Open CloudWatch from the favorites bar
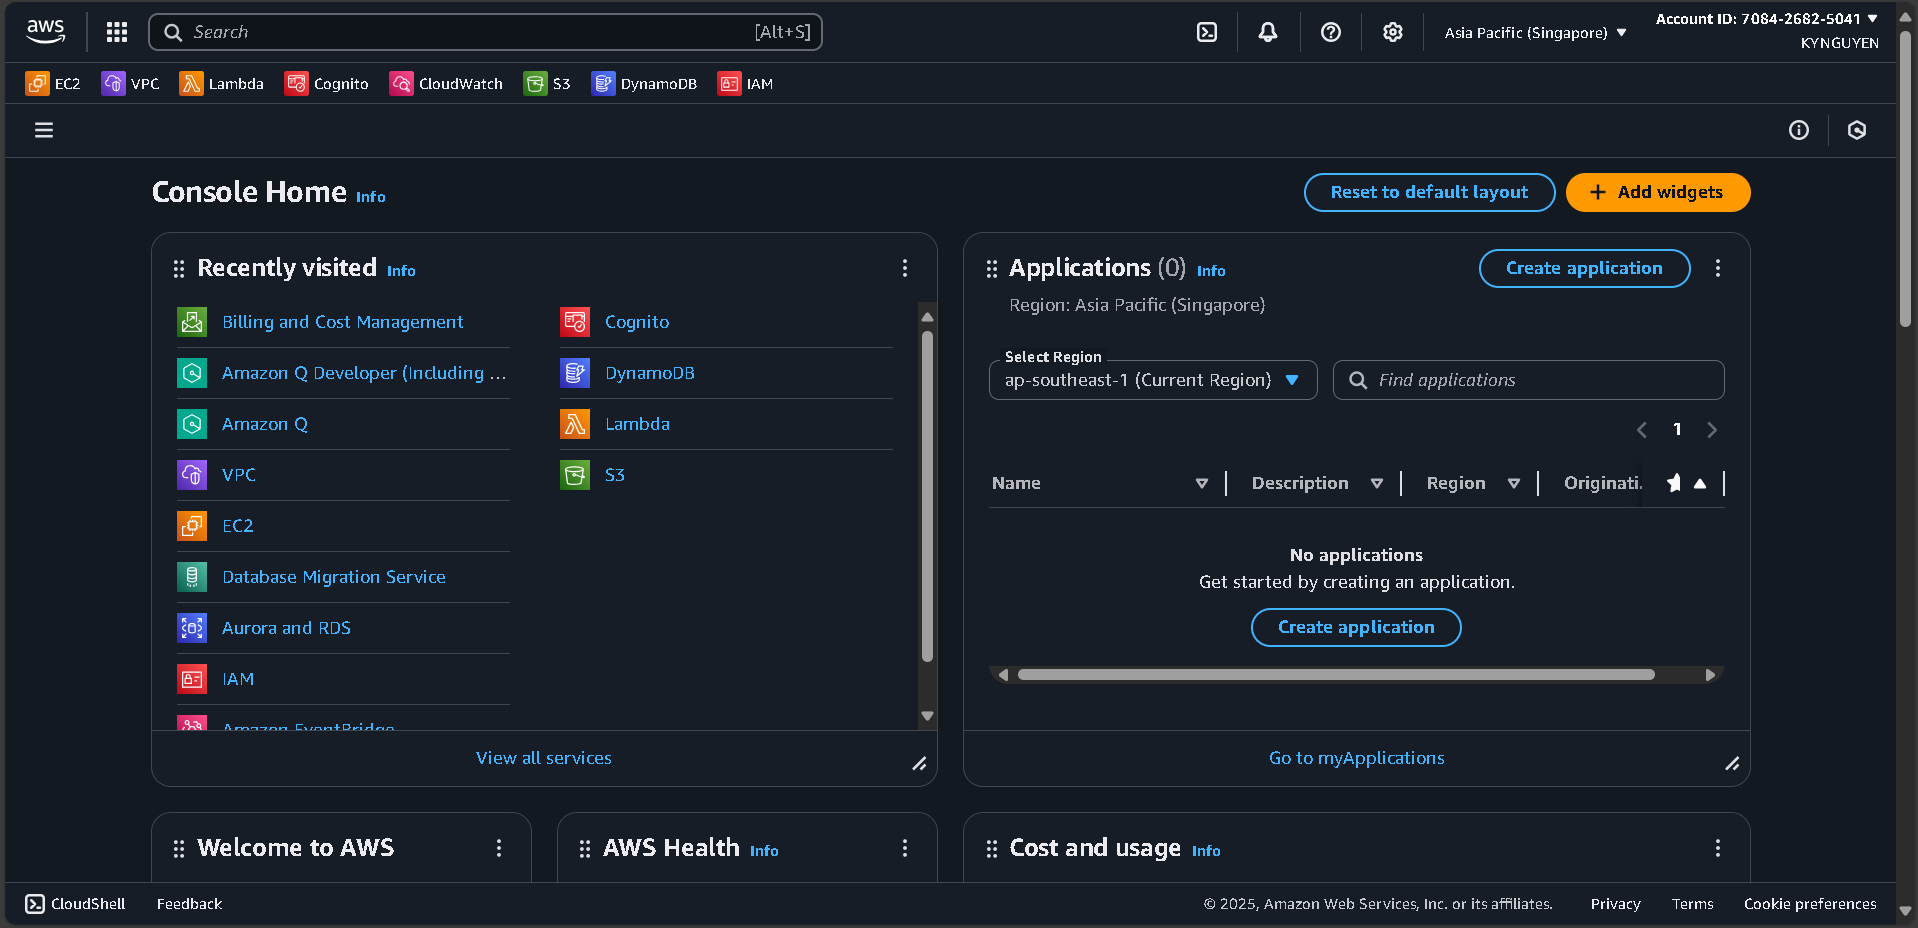This screenshot has height=928, width=1918. click(x=446, y=83)
